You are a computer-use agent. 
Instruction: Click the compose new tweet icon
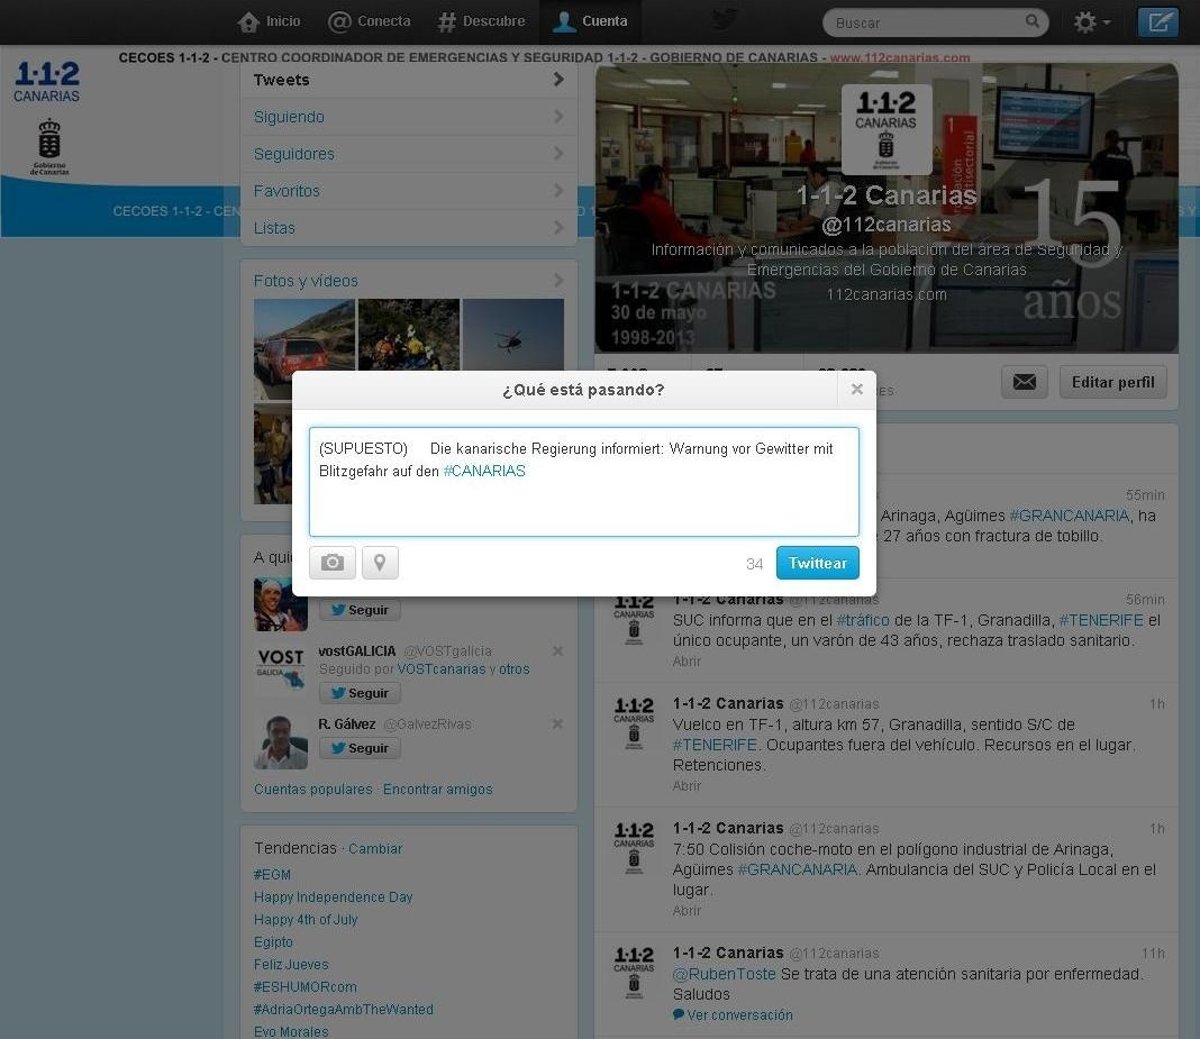click(1158, 22)
